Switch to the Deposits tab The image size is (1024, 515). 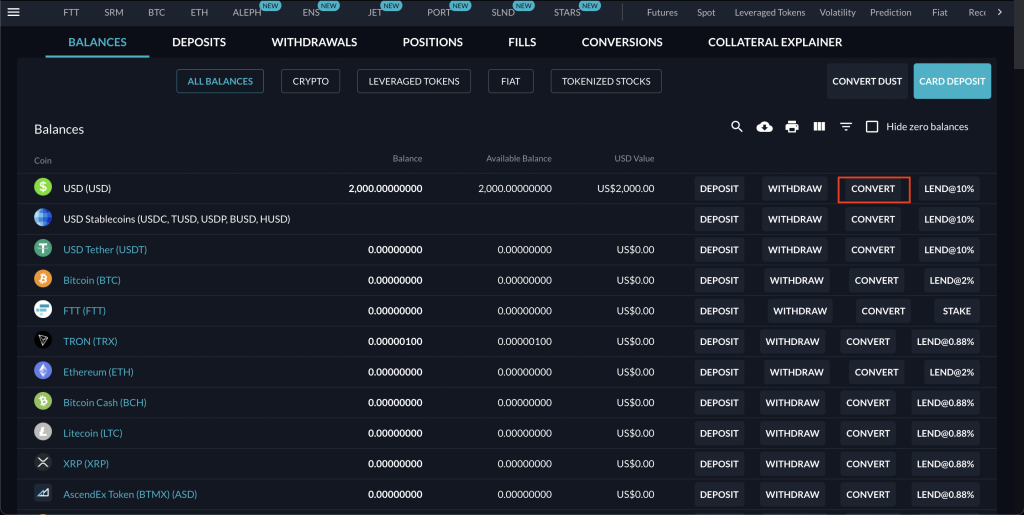pyautogui.click(x=199, y=42)
